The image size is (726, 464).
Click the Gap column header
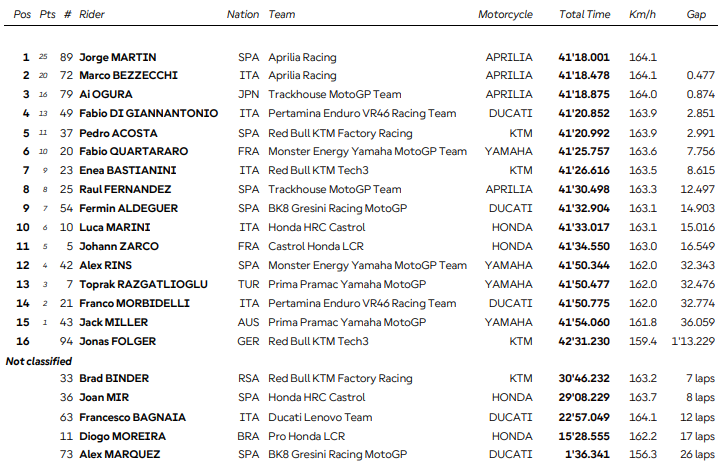tap(696, 14)
